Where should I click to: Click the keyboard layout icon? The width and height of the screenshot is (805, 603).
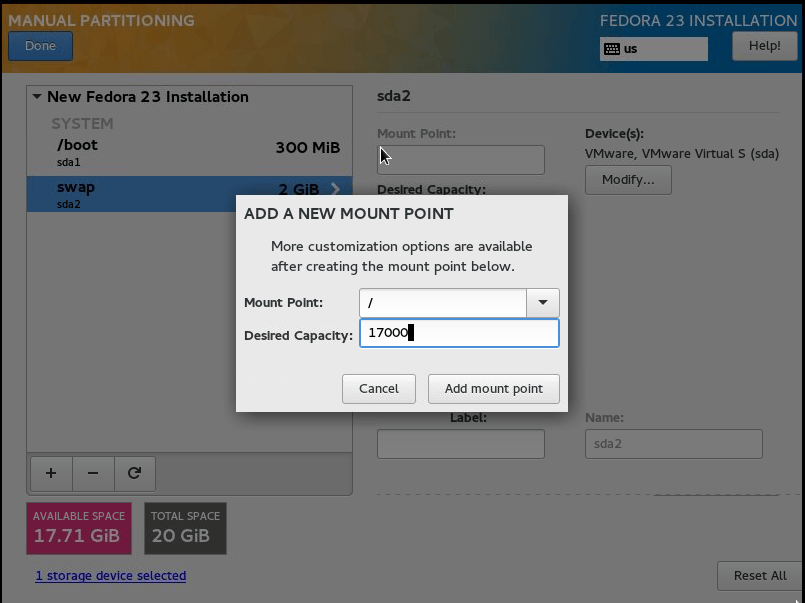click(611, 49)
